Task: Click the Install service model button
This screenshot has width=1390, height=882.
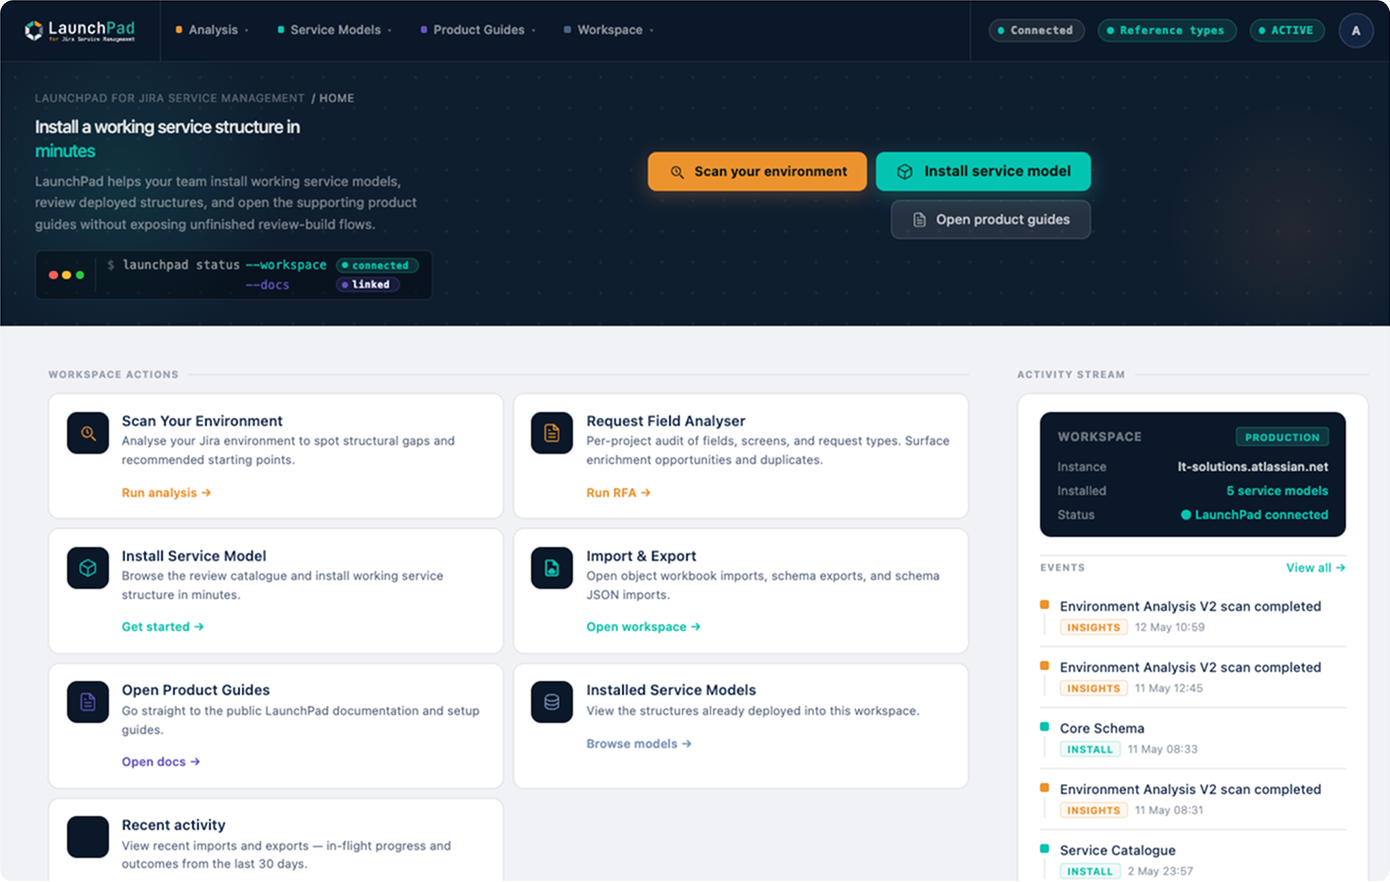Action: [983, 172]
